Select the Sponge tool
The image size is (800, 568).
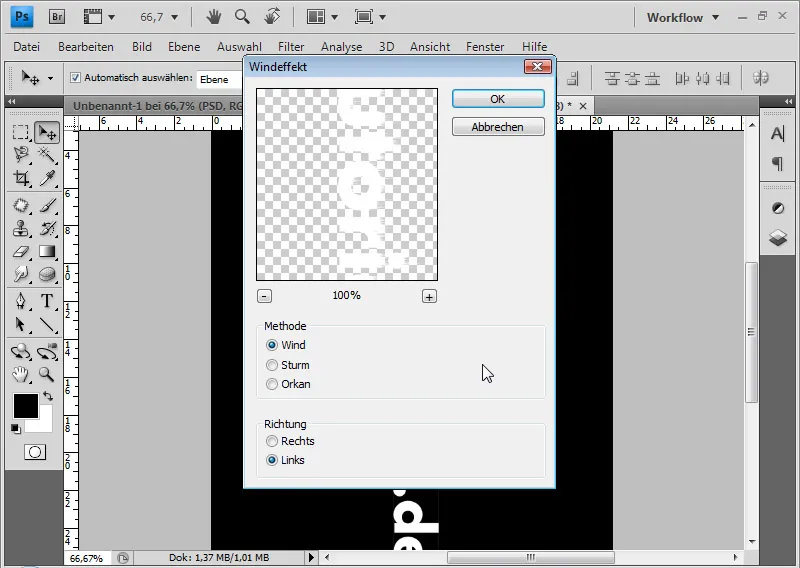click(47, 274)
